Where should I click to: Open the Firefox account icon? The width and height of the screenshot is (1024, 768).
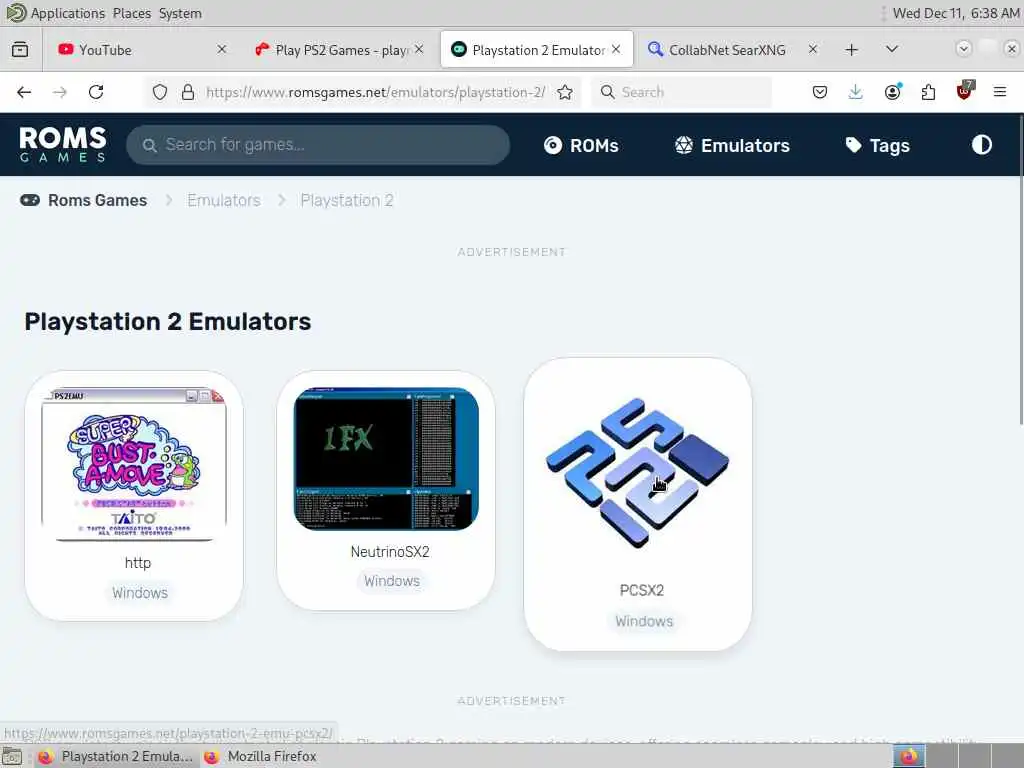(x=892, y=92)
